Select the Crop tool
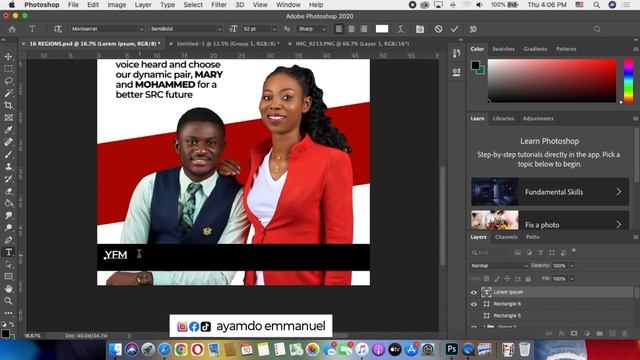 point(8,105)
